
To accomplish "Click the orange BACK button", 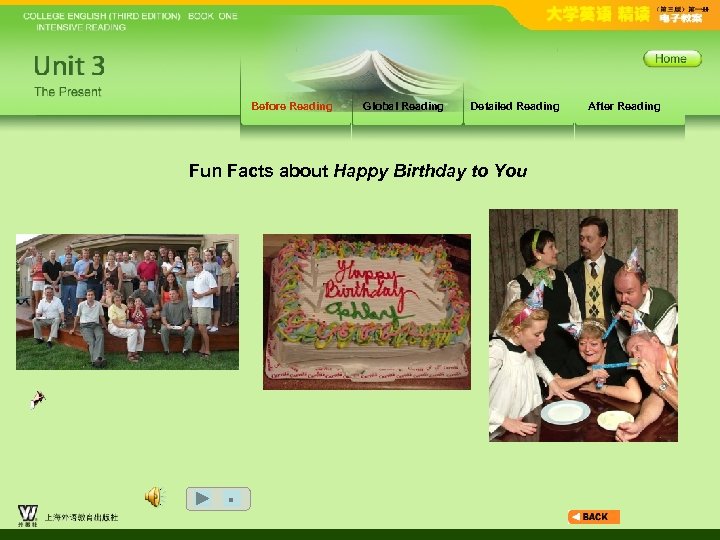I will click(594, 517).
